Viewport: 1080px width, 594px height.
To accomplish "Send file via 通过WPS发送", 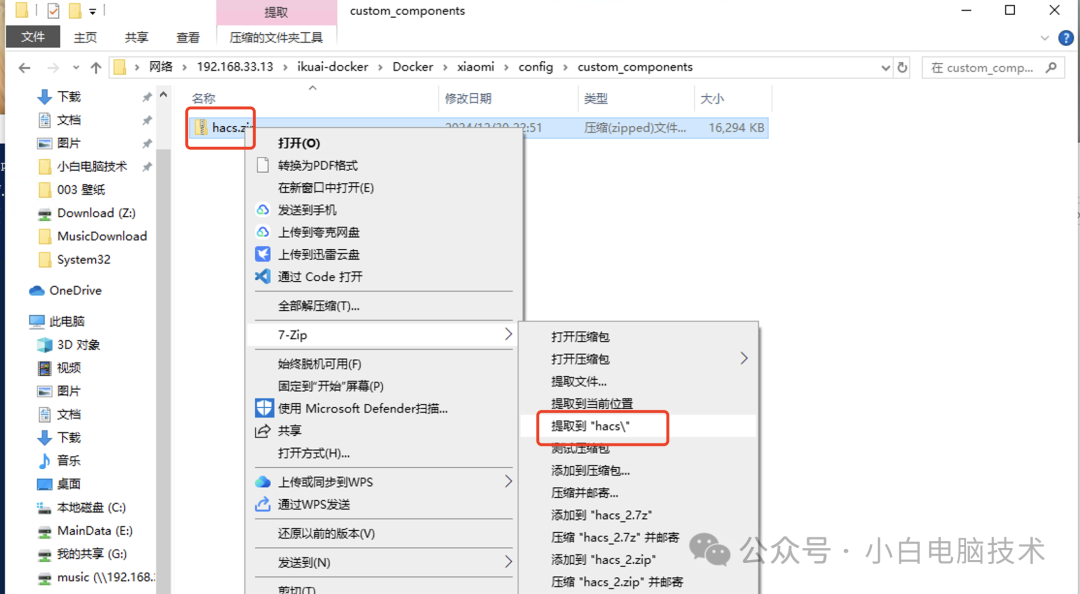I will 318,504.
